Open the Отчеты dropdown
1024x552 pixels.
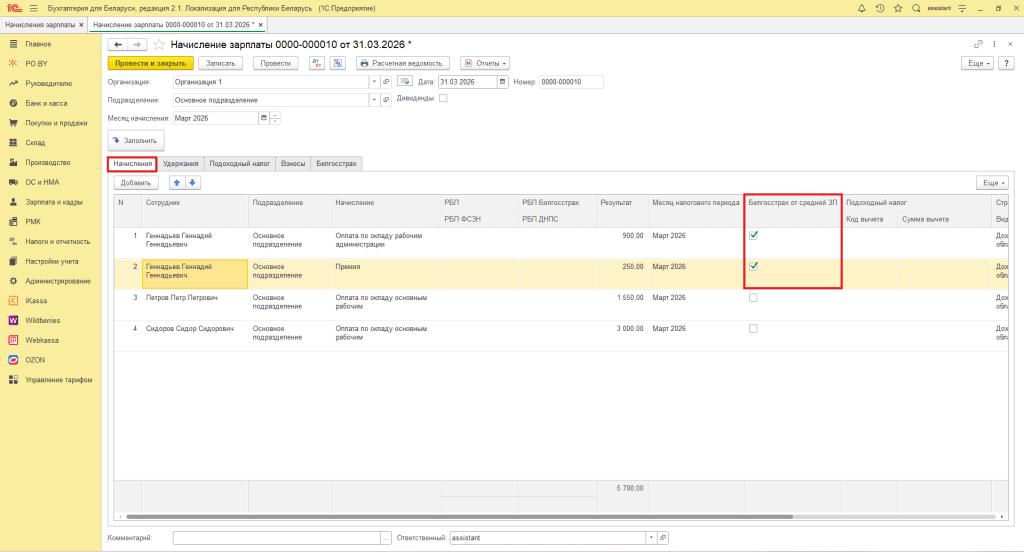coord(485,63)
